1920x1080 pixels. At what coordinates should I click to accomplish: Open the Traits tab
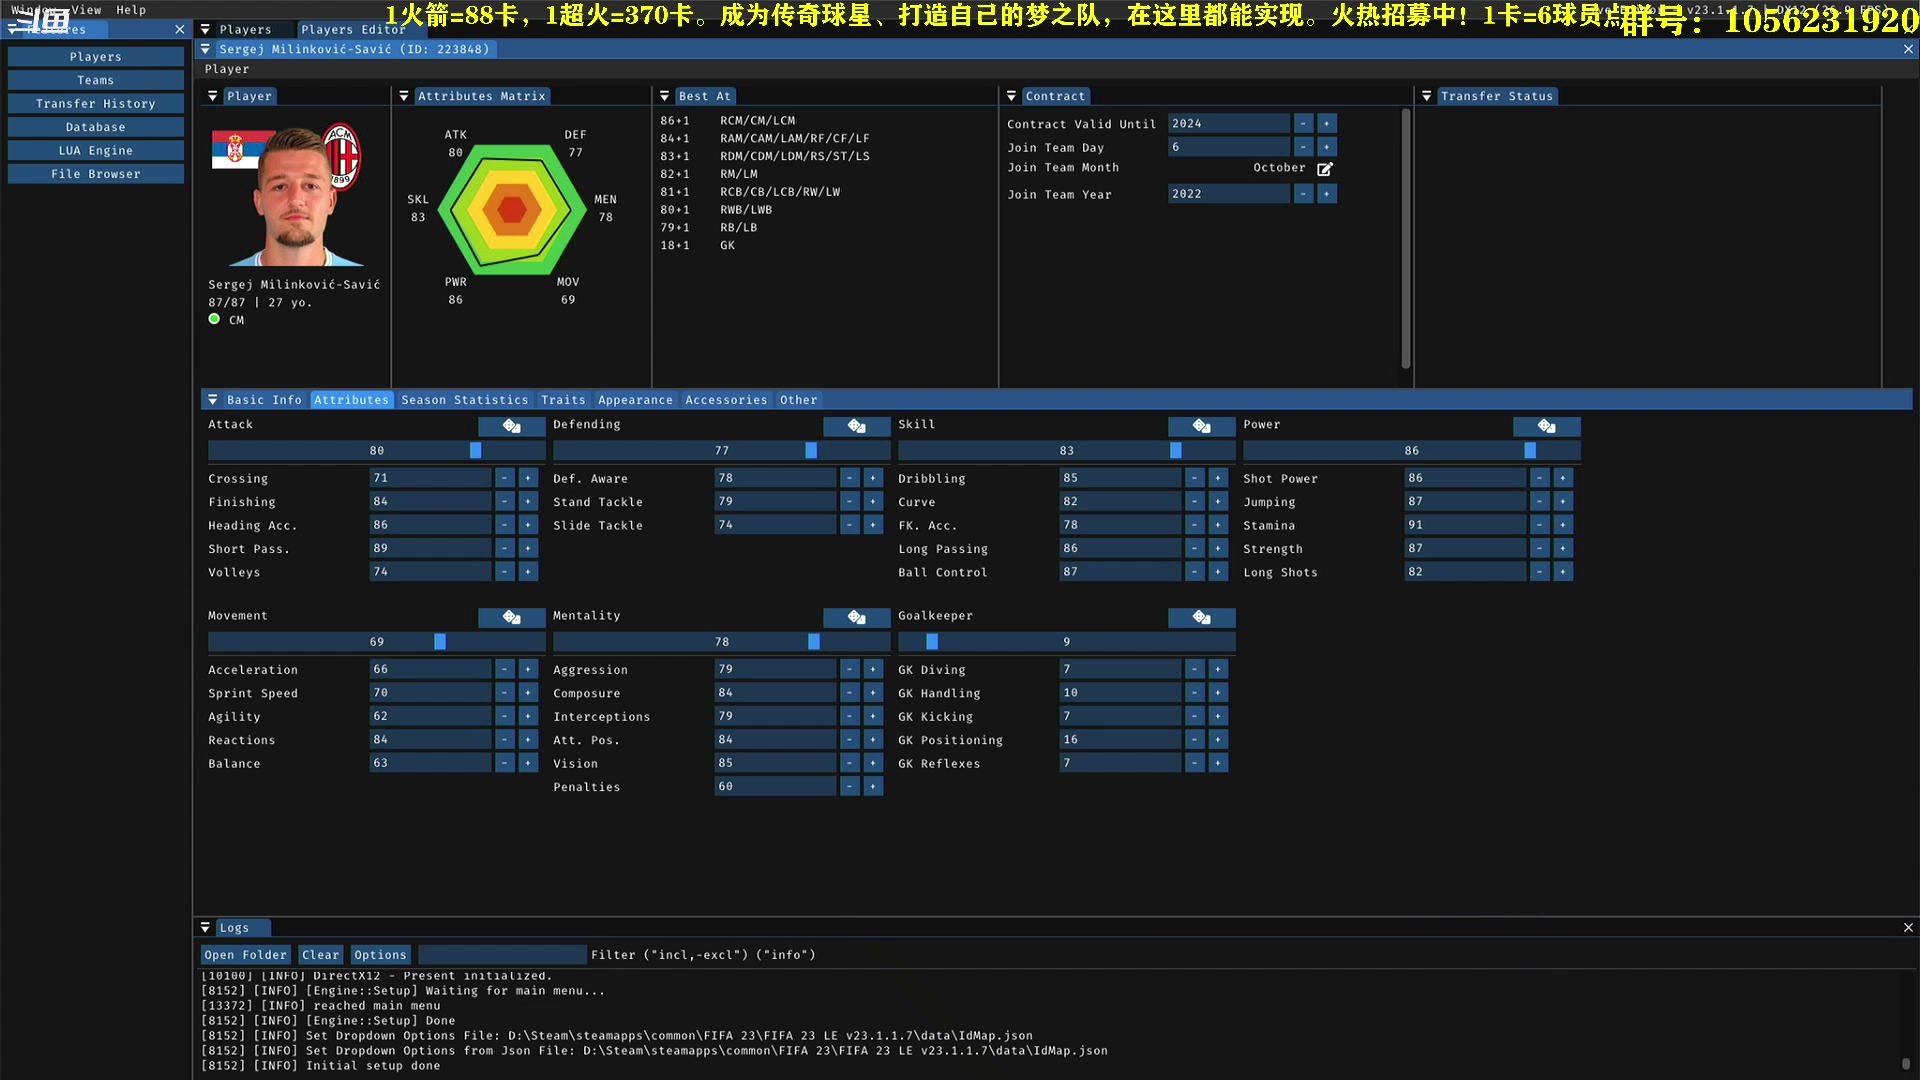(563, 400)
